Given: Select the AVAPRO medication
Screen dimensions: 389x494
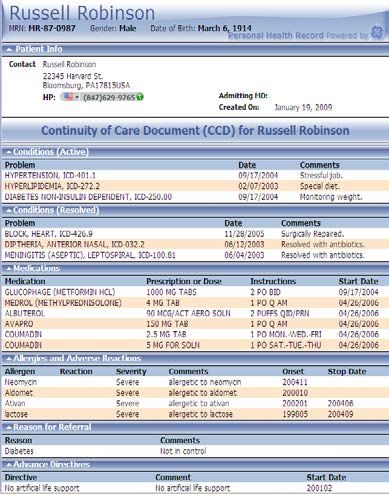Looking at the screenshot, I should (x=19, y=324).
